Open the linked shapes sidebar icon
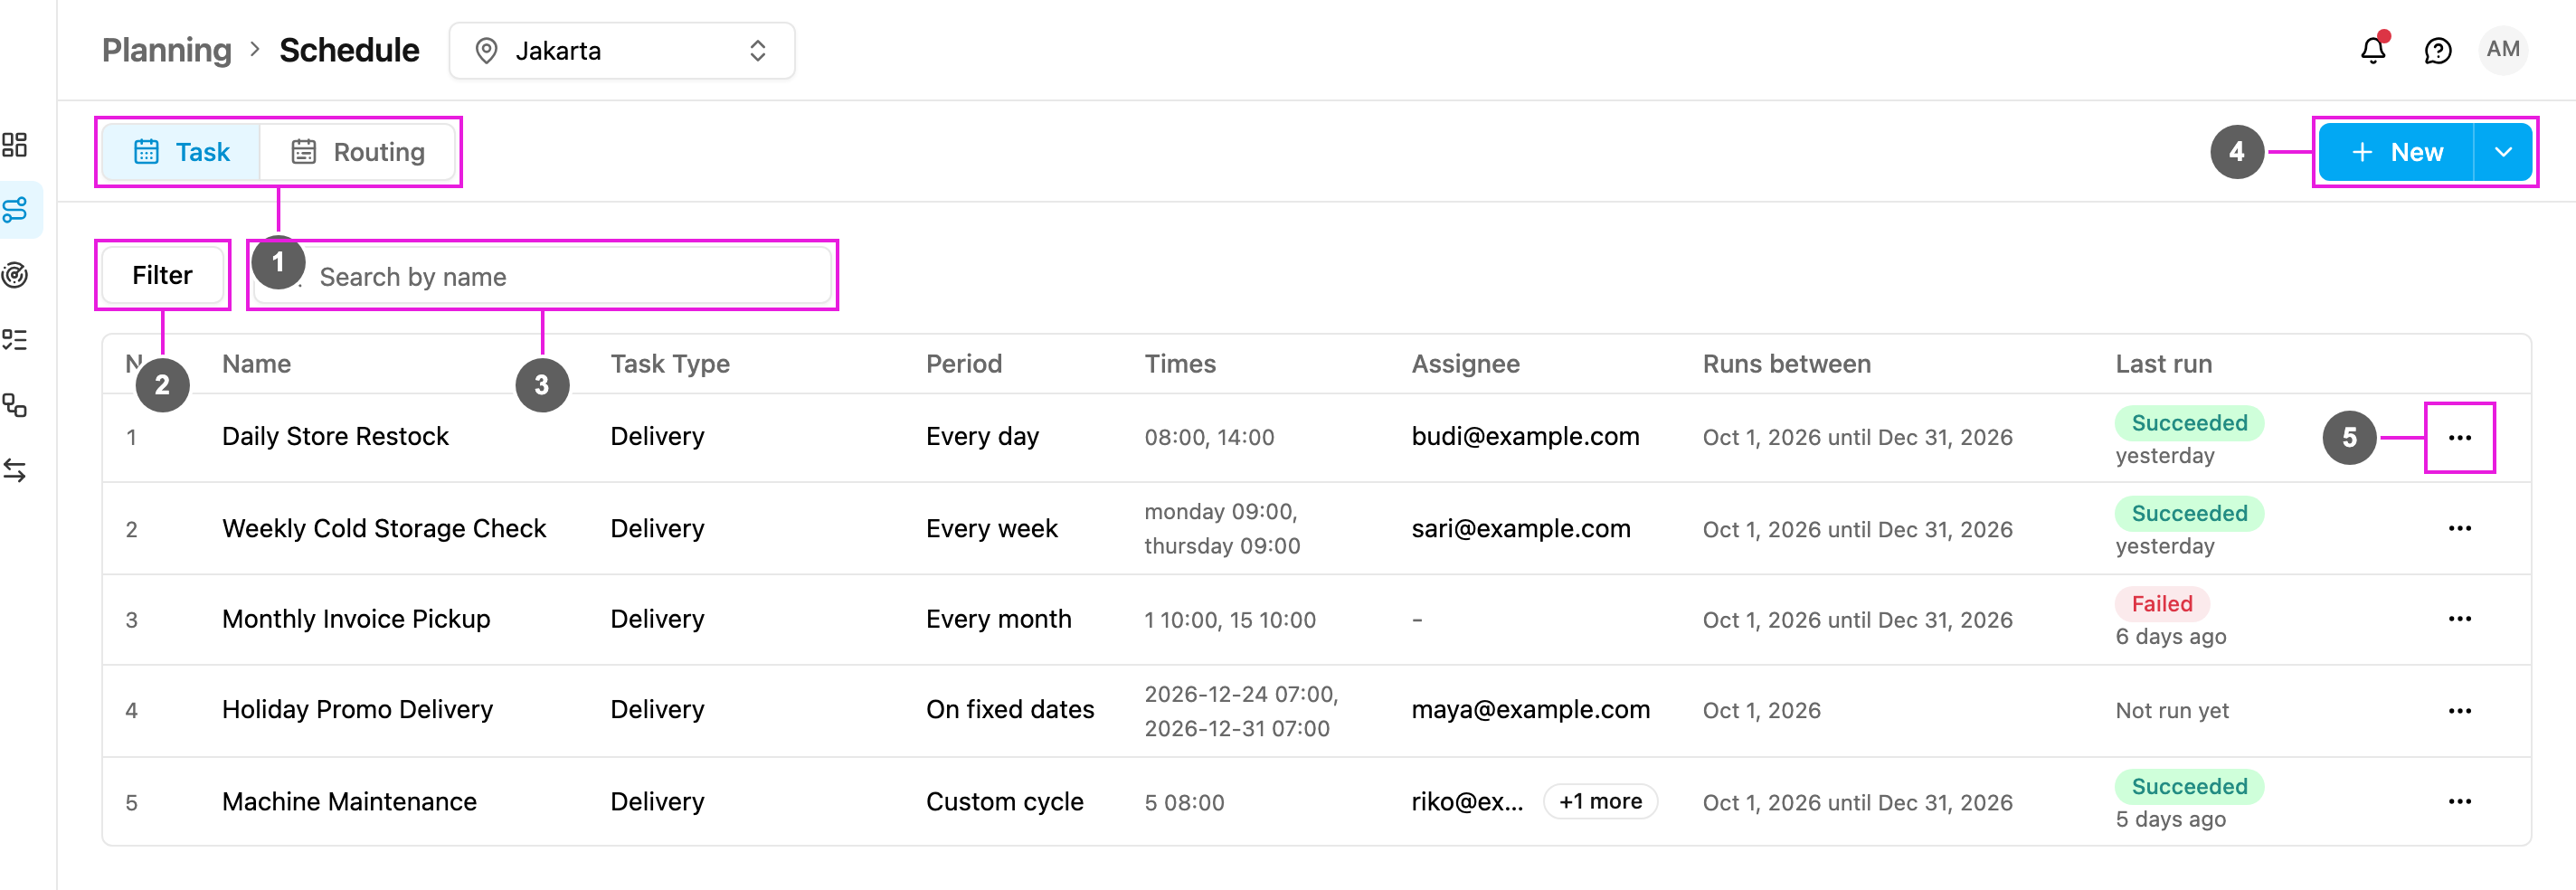 (x=15, y=405)
